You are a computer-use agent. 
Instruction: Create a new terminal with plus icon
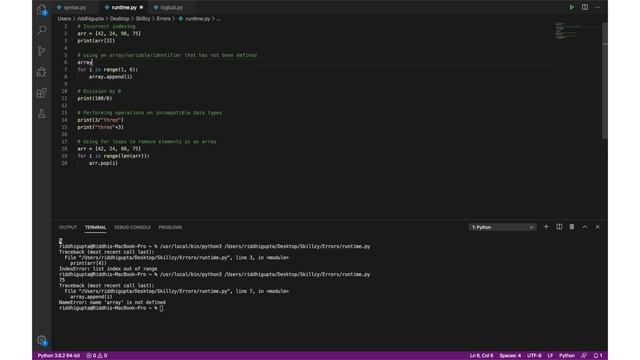tap(546, 227)
